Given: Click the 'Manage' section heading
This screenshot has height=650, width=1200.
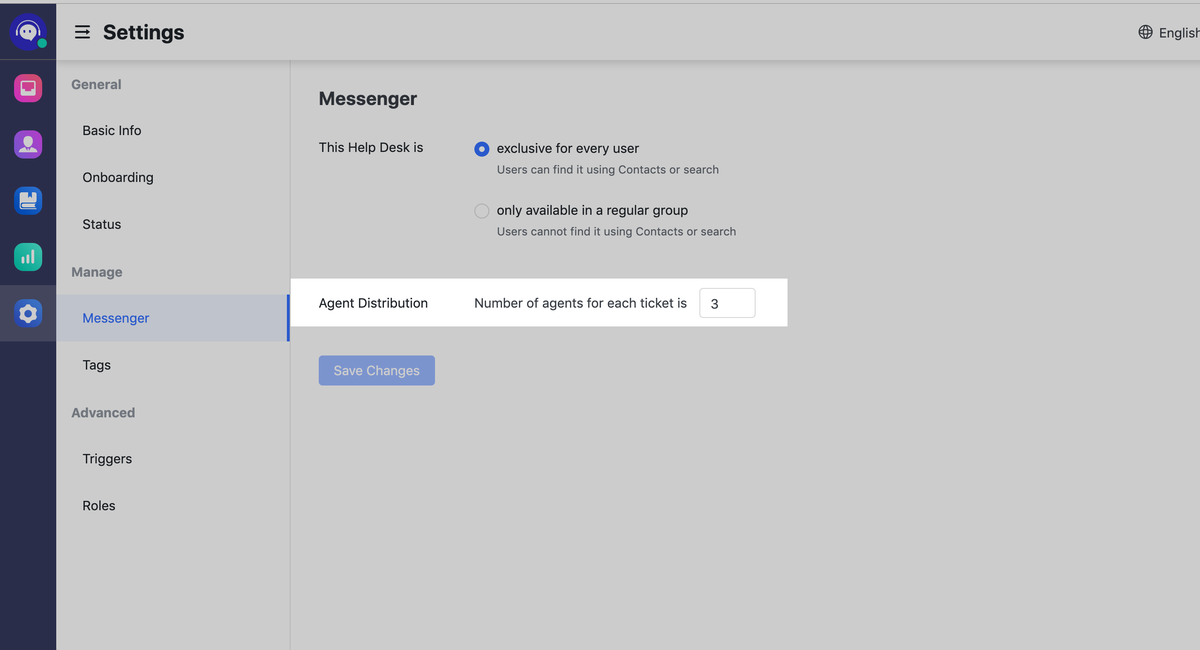Looking at the screenshot, I should [97, 272].
